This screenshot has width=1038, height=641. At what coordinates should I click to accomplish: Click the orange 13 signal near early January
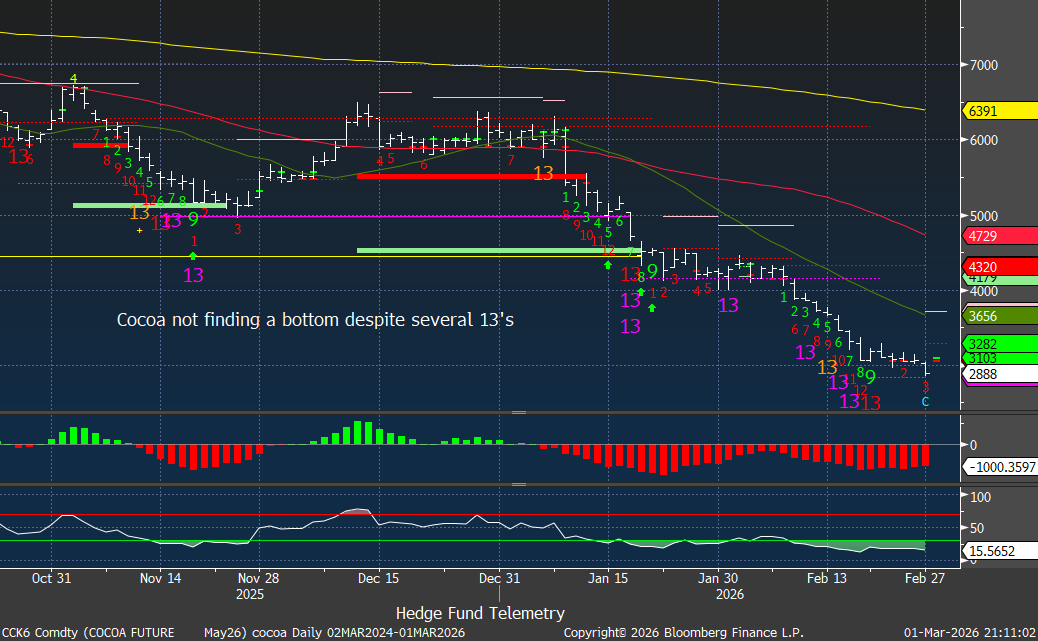coord(543,174)
